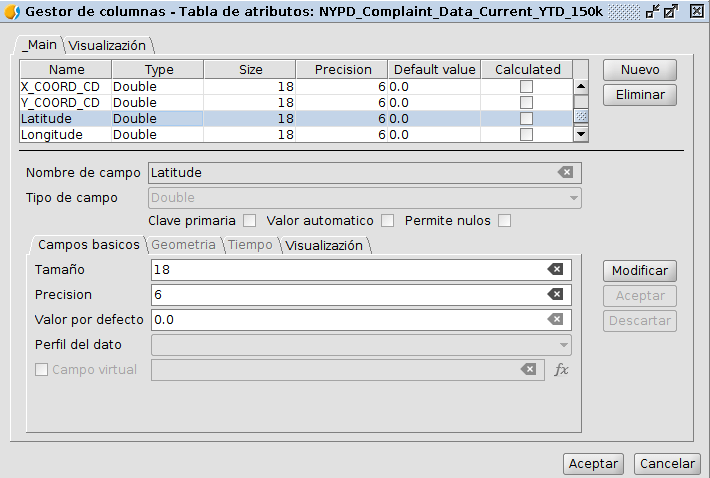
Task: Click the Eliminar button
Action: click(x=639, y=95)
